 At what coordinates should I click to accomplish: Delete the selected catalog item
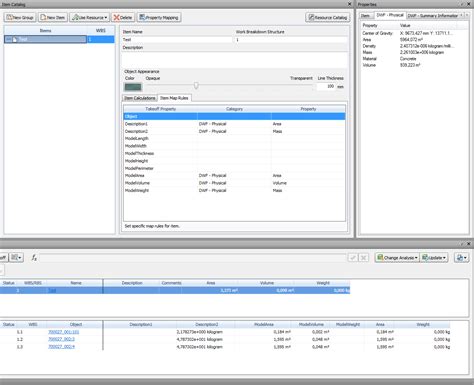[123, 17]
